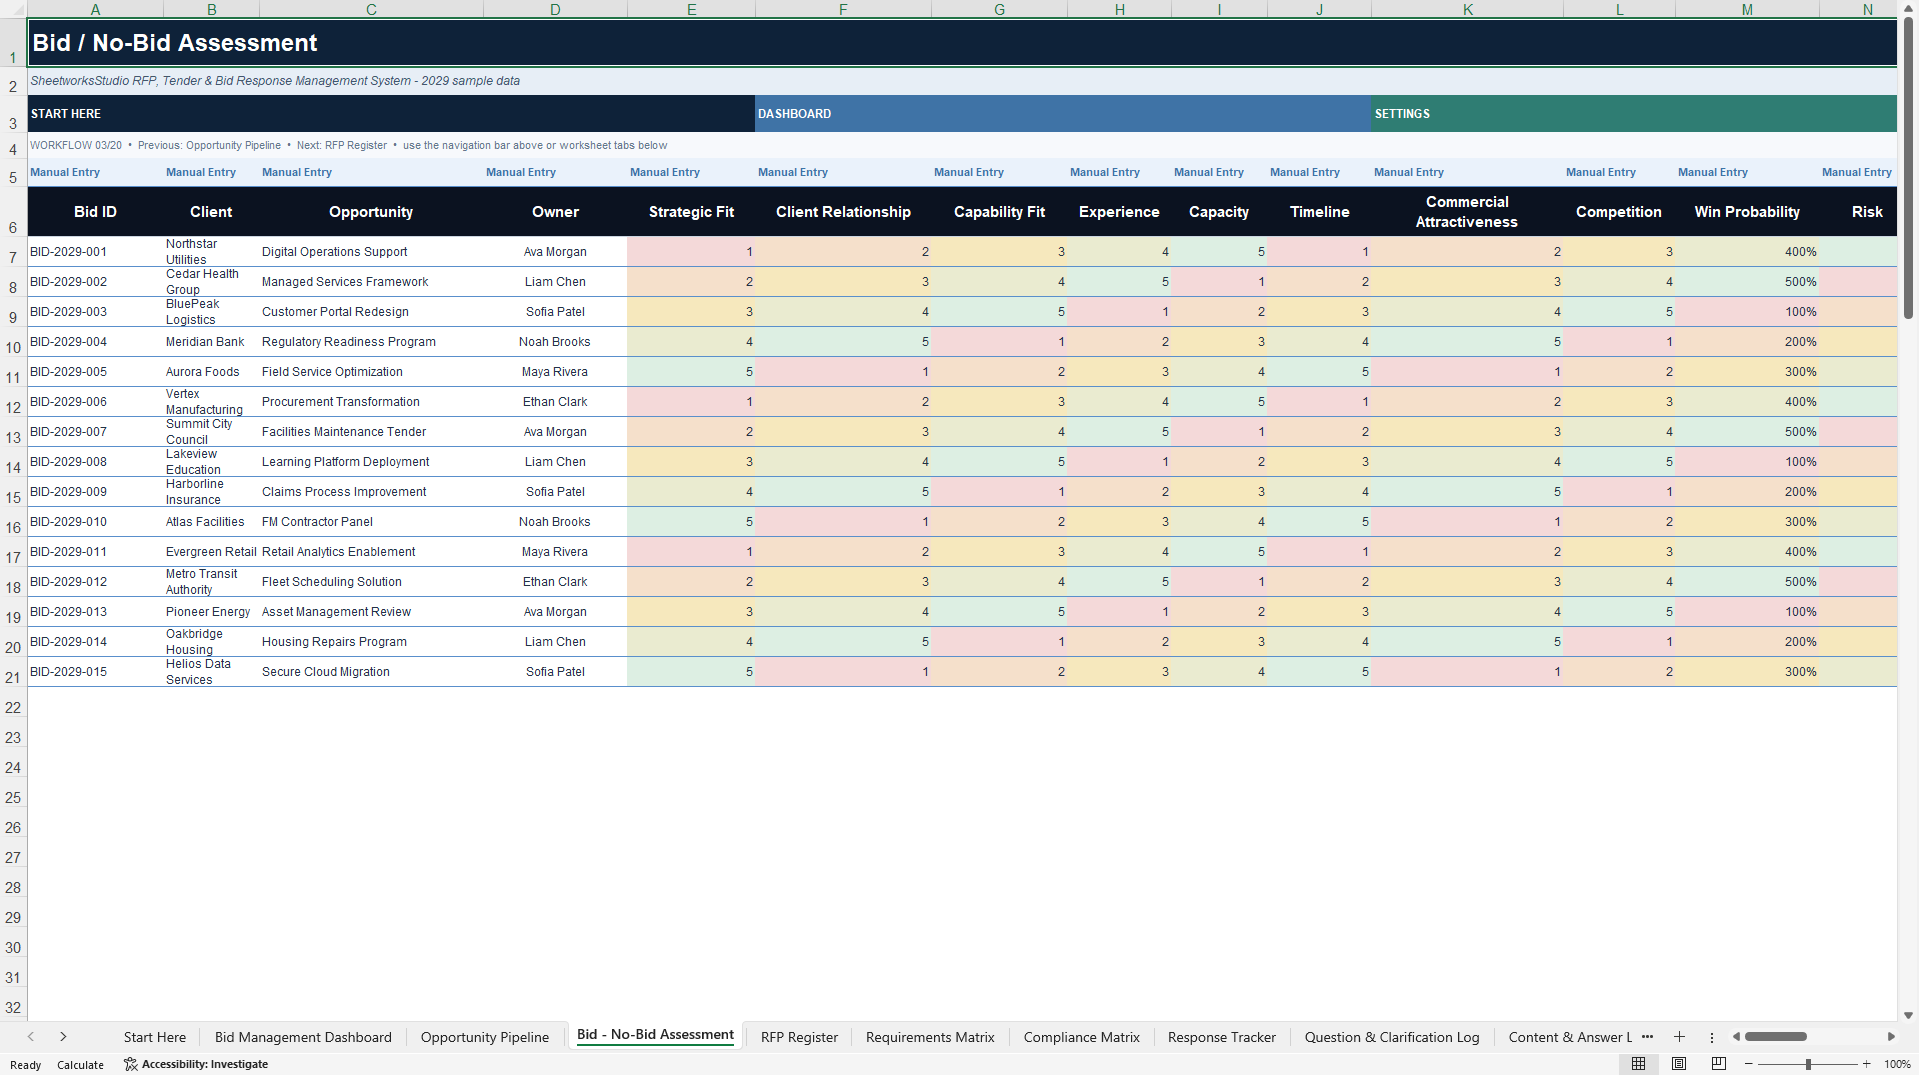Add a new sheet with plus icon

[x=1679, y=1037]
